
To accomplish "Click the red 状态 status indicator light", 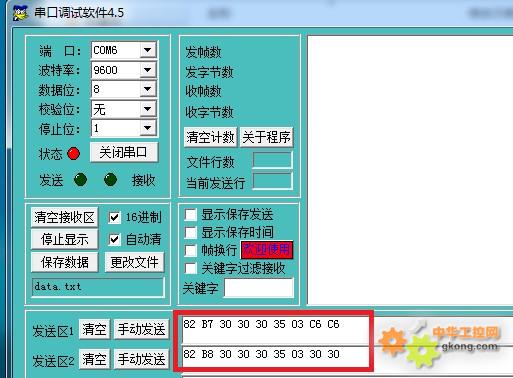I will [73, 154].
